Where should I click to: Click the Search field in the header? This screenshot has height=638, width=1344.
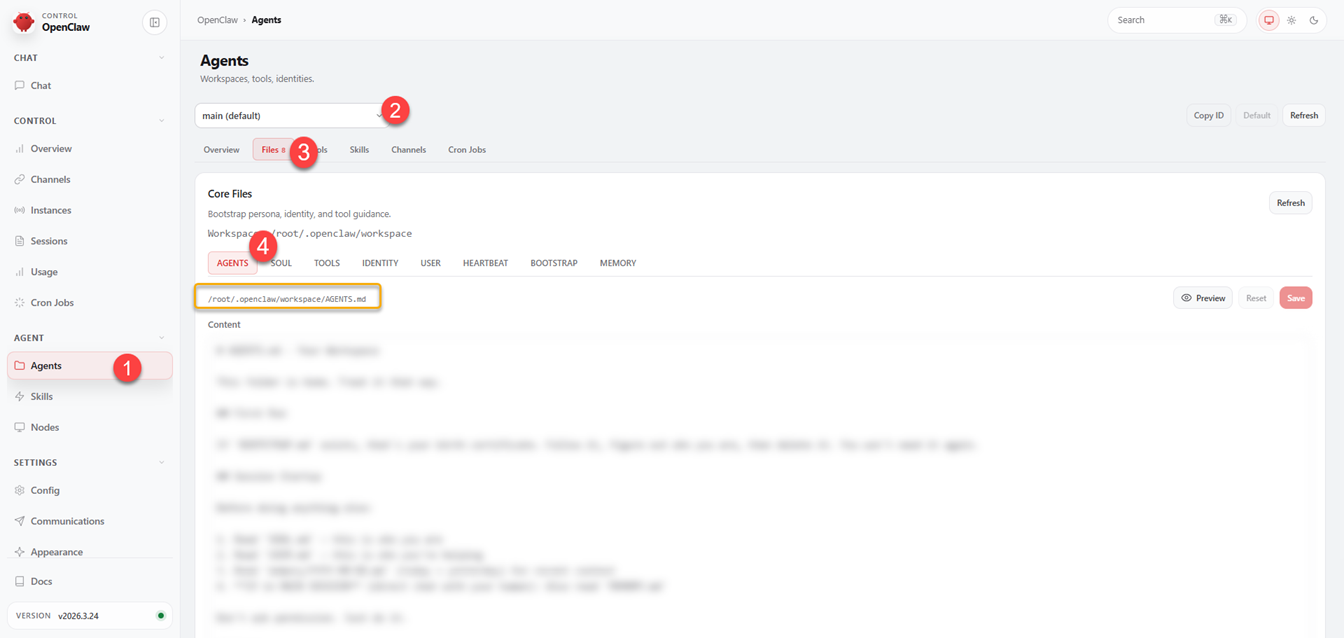[x=1175, y=19]
